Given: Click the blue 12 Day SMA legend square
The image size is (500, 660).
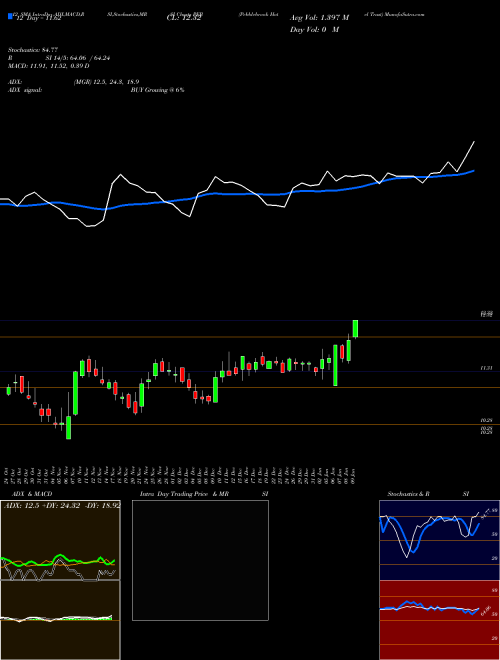Looking at the screenshot, I should click(x=11, y=16).
